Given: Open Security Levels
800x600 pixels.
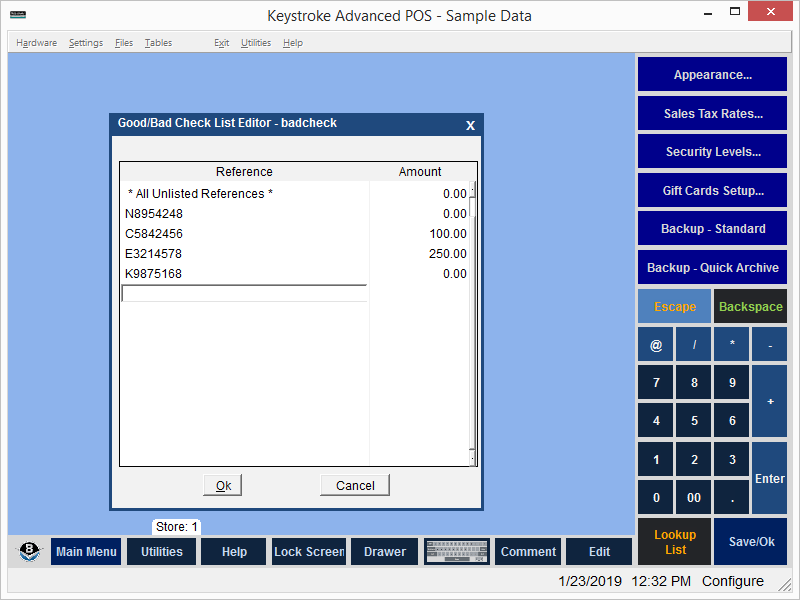Looking at the screenshot, I should point(712,152).
